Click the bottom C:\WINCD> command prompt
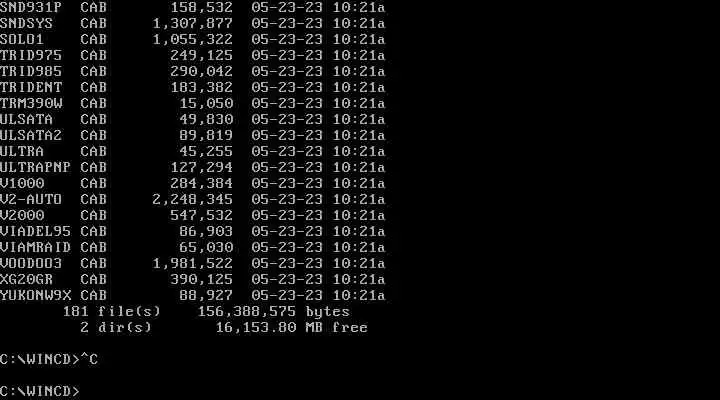The height and width of the screenshot is (400, 720). [x=40, y=392]
